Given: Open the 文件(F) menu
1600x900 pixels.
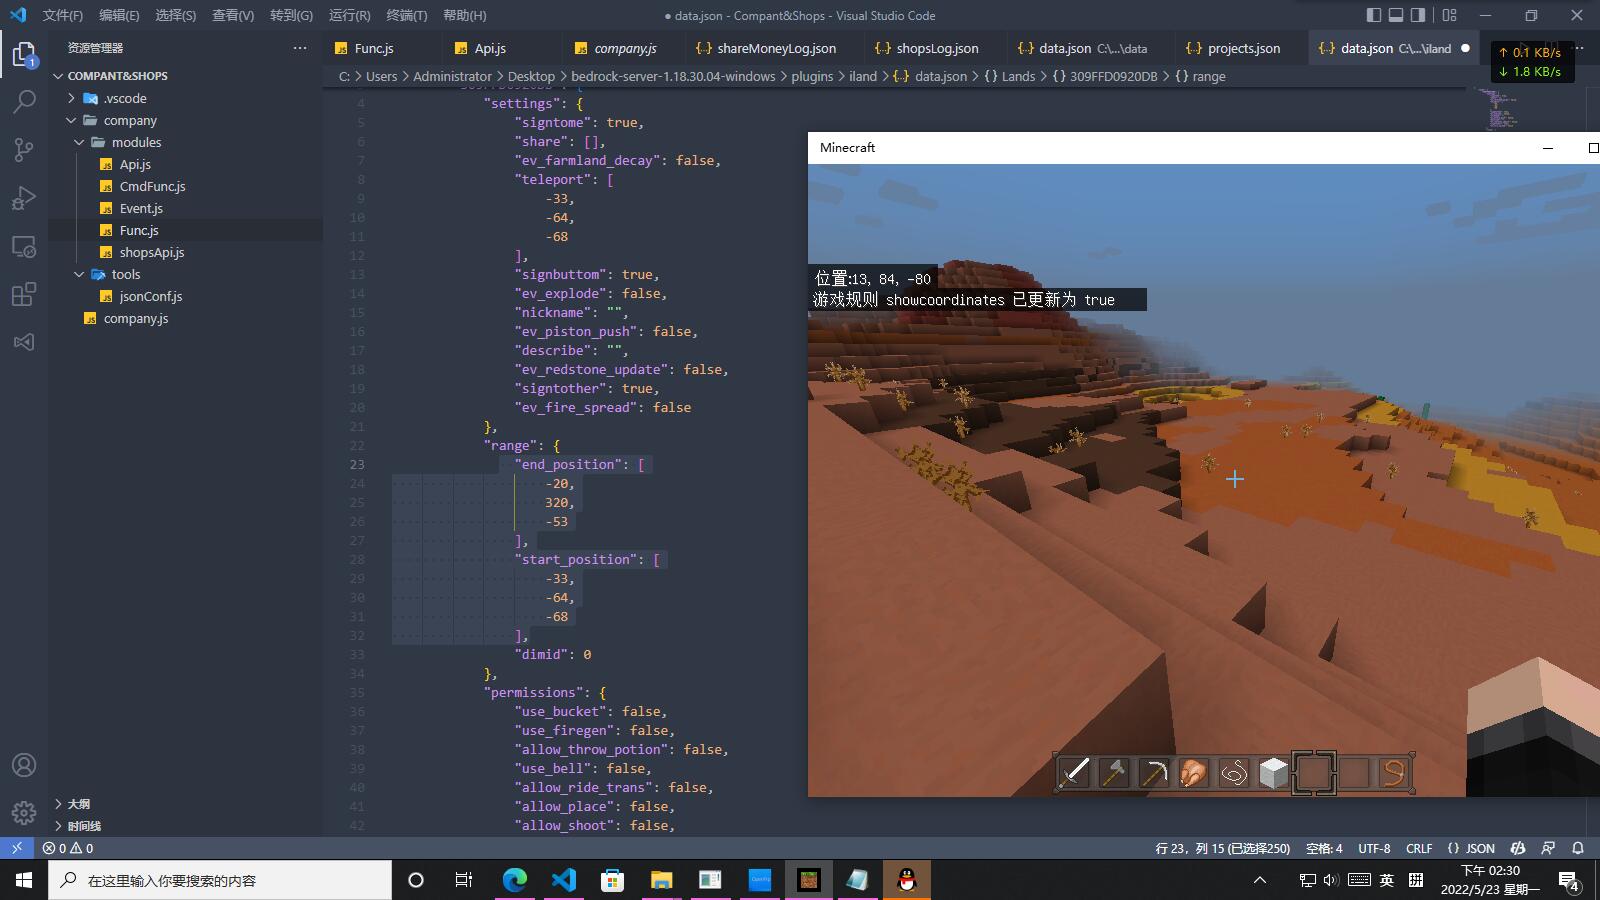Looking at the screenshot, I should click(x=62, y=15).
